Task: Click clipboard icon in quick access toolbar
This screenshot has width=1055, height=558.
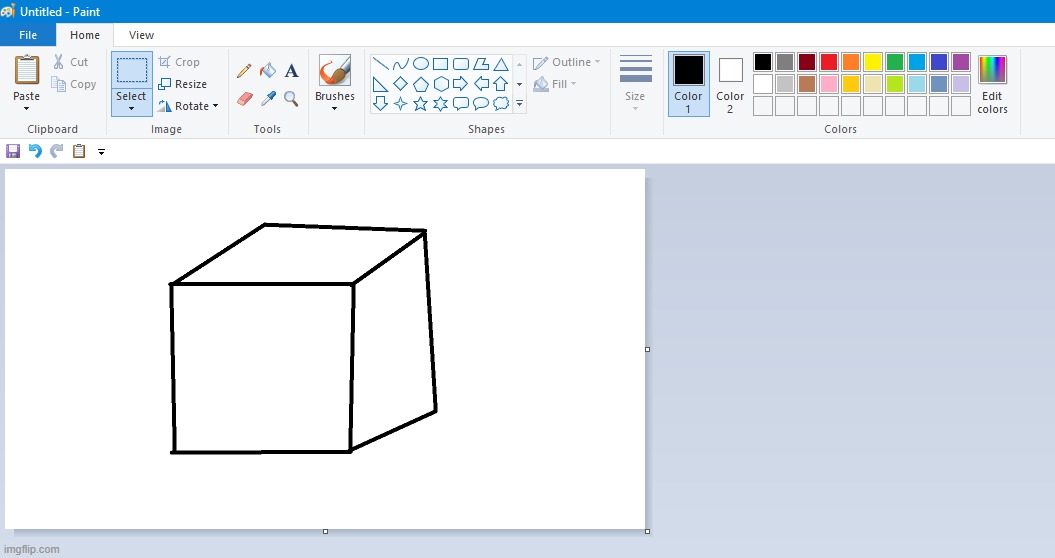Action: pyautogui.click(x=79, y=151)
